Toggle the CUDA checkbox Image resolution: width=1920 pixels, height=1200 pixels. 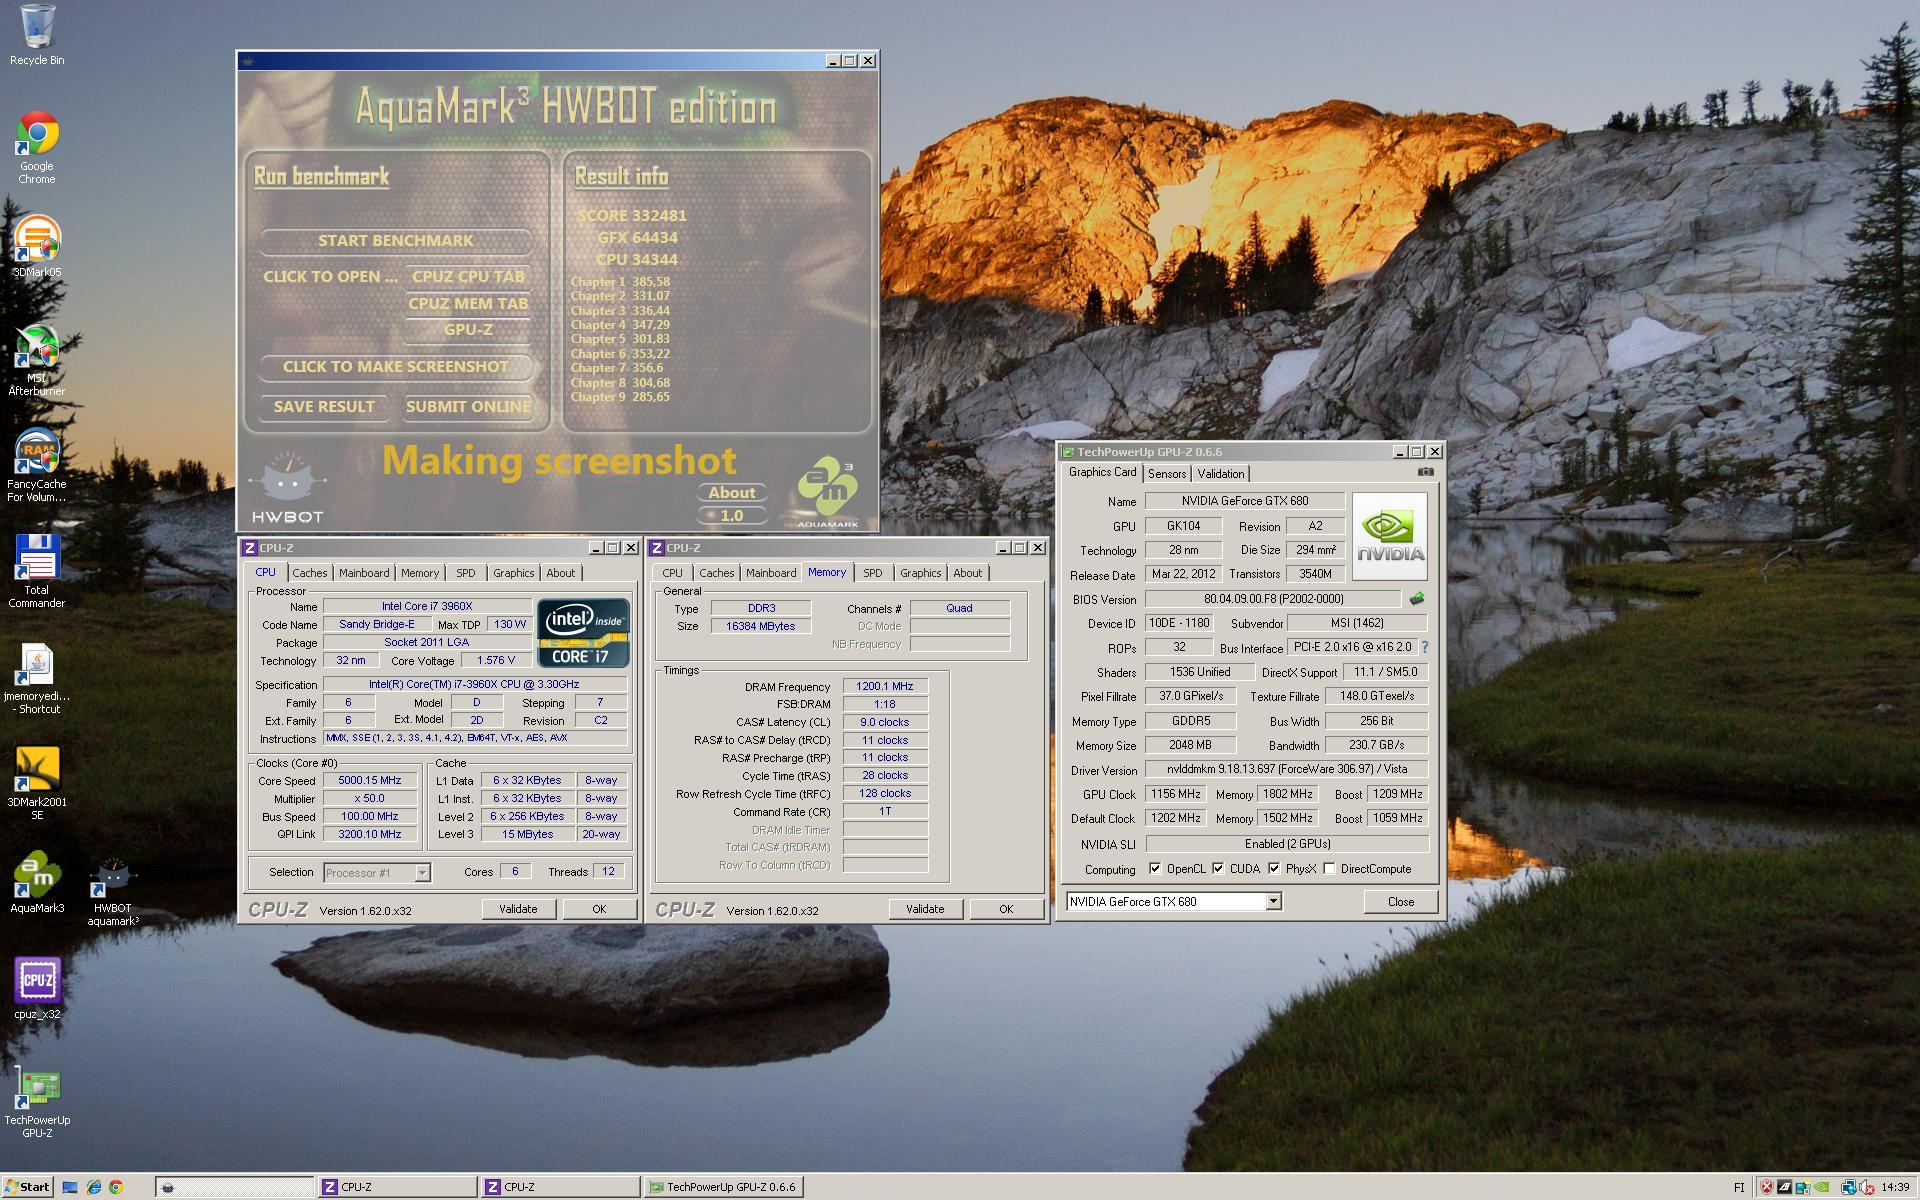pyautogui.click(x=1218, y=869)
